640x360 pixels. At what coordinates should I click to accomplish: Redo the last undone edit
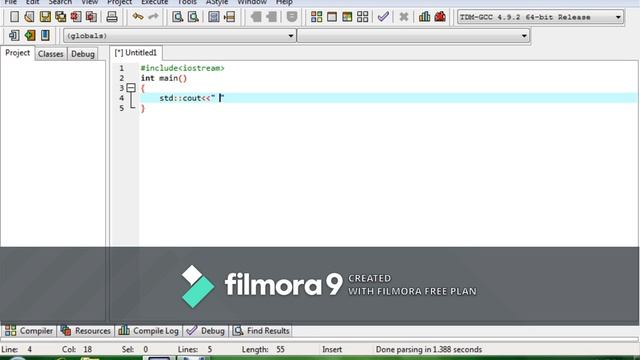click(x=153, y=17)
